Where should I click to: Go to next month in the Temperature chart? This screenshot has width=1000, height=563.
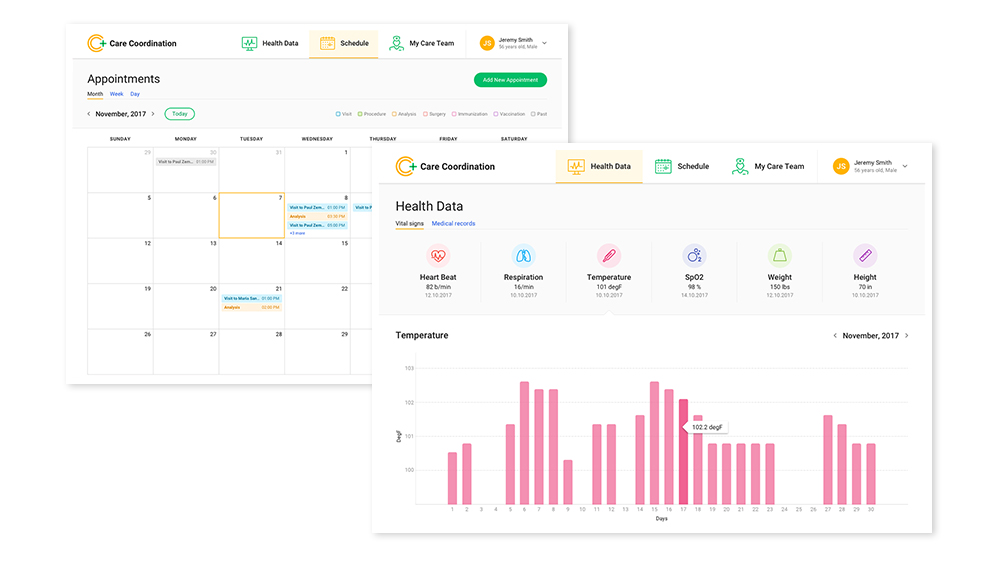click(x=907, y=336)
